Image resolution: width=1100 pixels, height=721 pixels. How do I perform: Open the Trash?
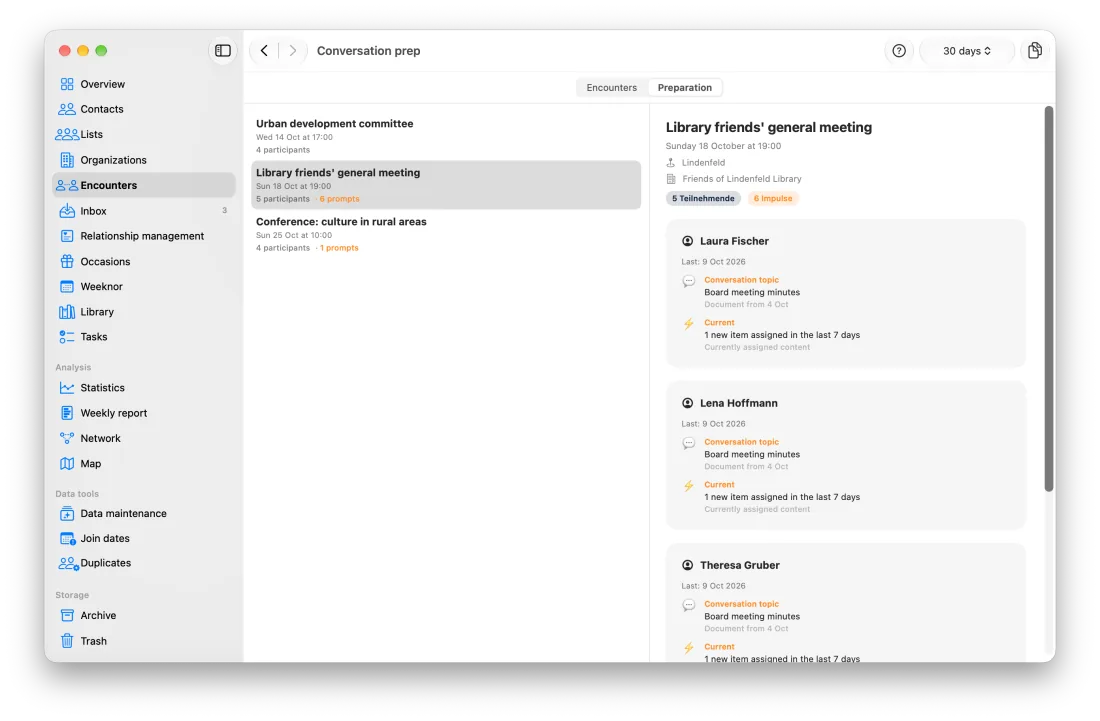coord(144,641)
